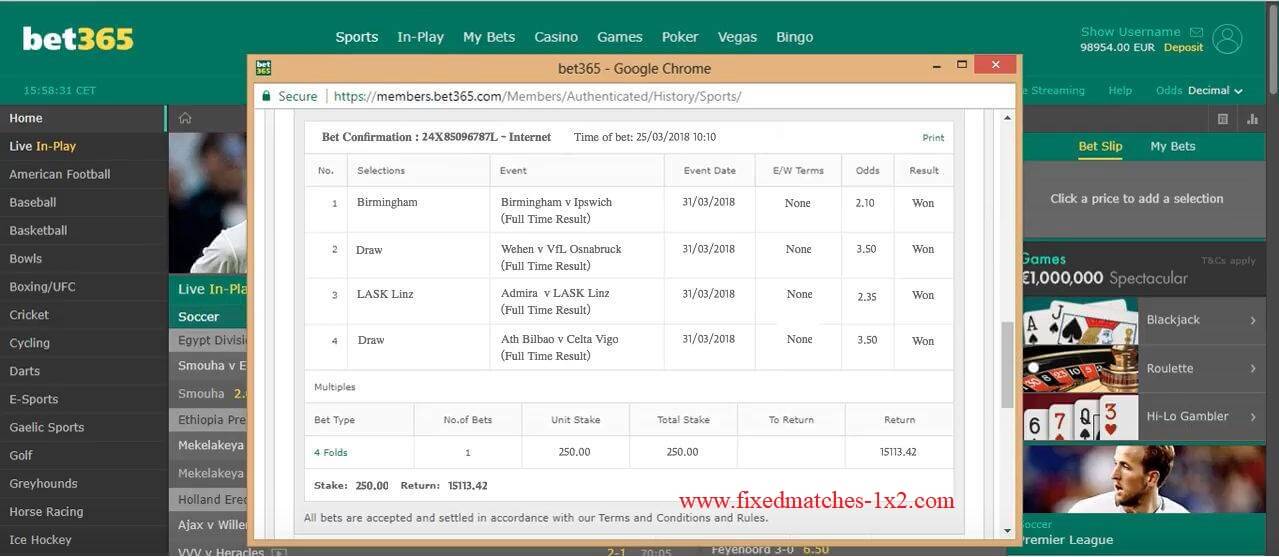Open the Games section
Image resolution: width=1279 pixels, height=557 pixels.
point(620,37)
